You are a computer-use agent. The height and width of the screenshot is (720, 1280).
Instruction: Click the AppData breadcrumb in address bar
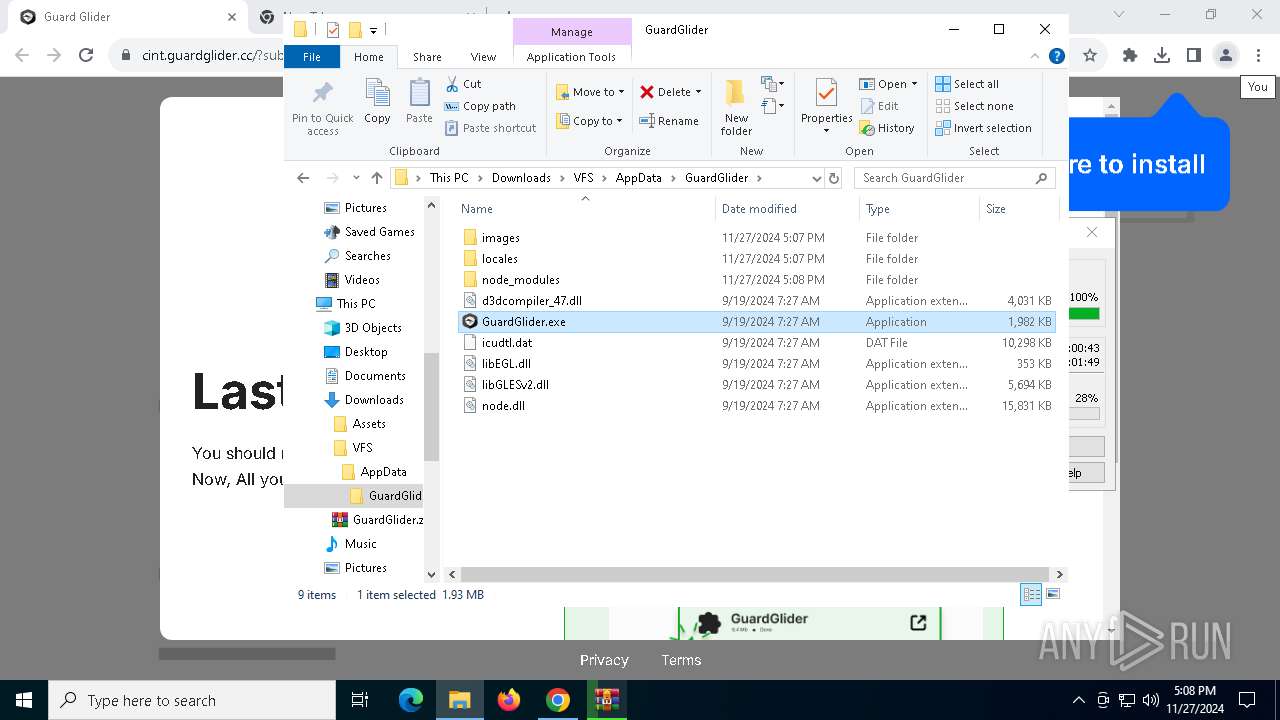click(x=638, y=178)
